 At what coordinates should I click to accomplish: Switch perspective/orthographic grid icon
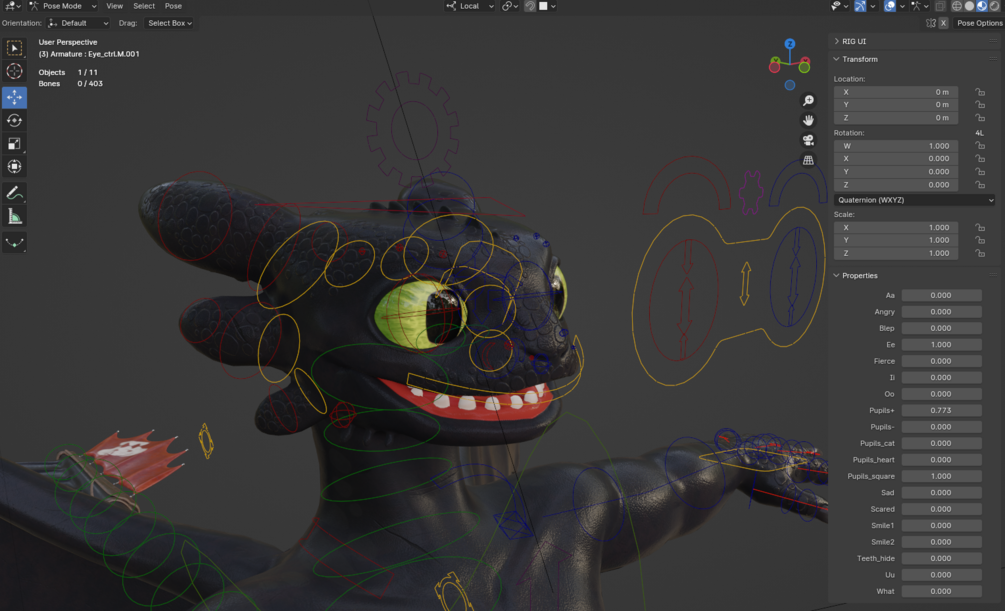tap(808, 160)
